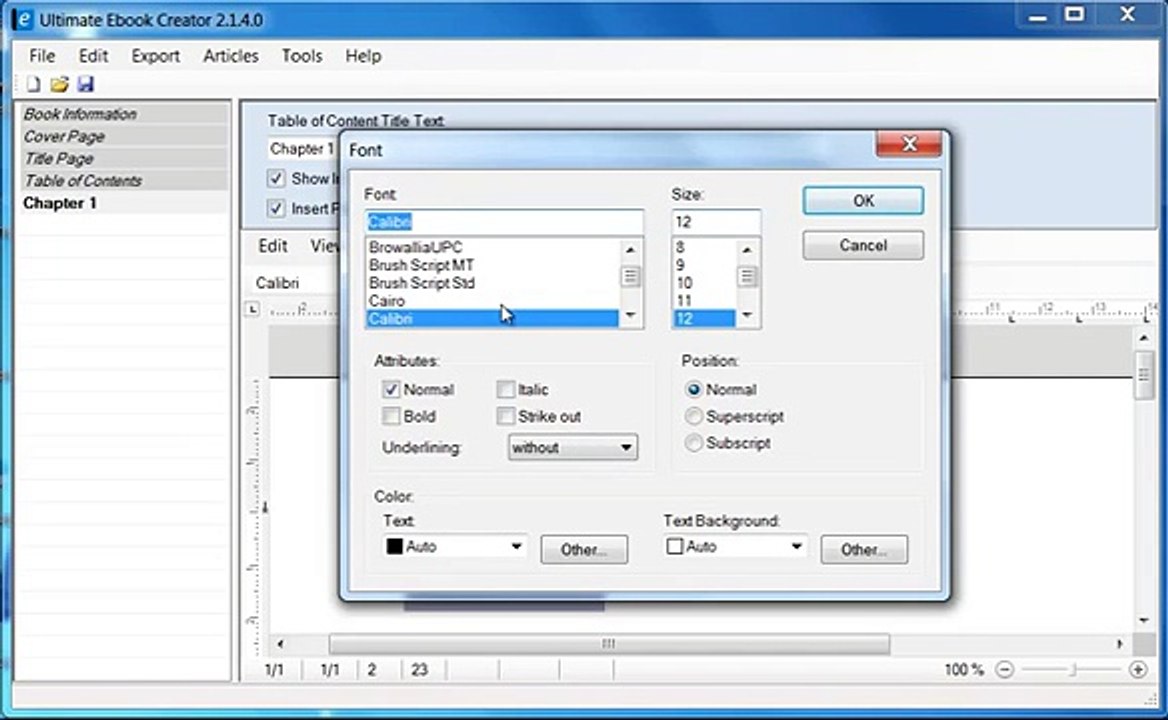Click the font list scroll up arrow
This screenshot has height=720, width=1168.
point(630,249)
